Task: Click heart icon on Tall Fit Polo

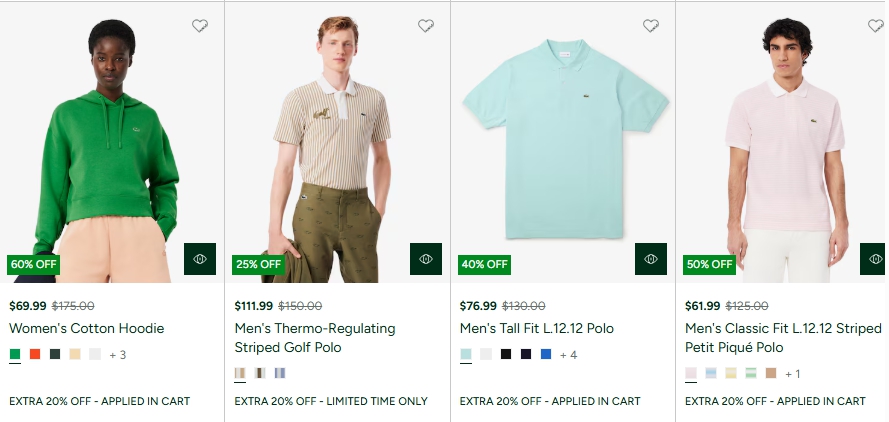Action: coord(651,26)
